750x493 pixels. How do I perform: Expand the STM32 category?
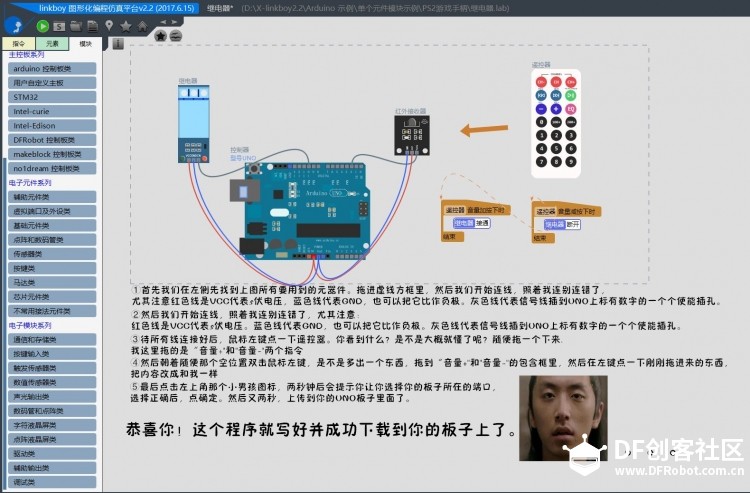(52, 97)
